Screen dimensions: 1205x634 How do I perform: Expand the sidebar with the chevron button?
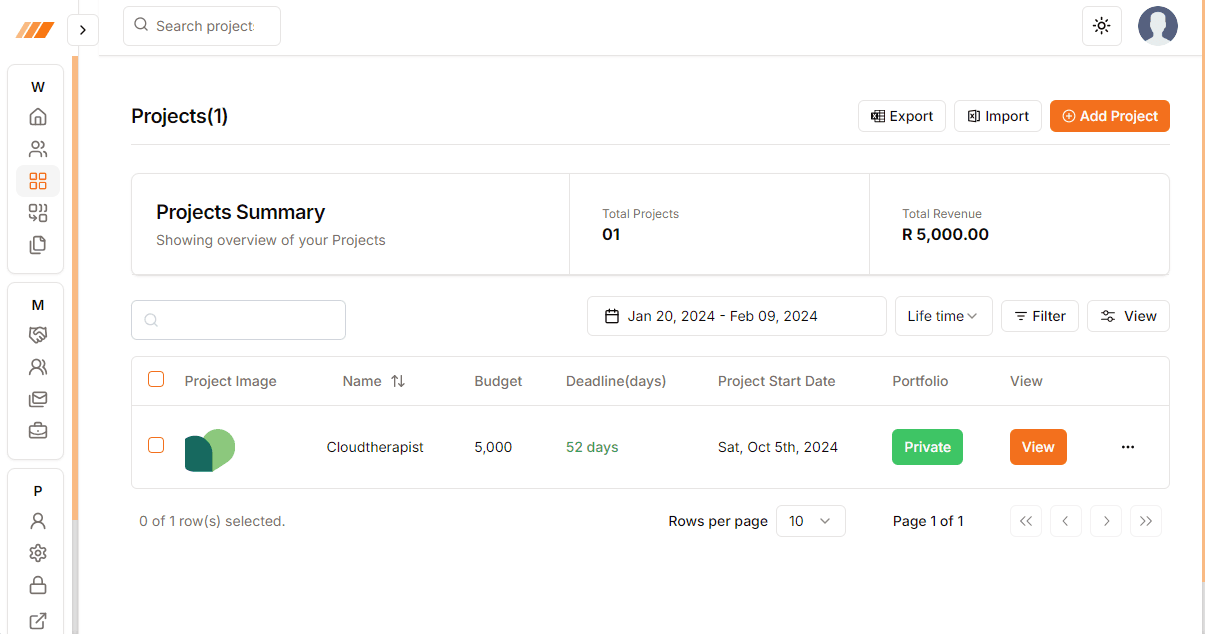point(82,30)
